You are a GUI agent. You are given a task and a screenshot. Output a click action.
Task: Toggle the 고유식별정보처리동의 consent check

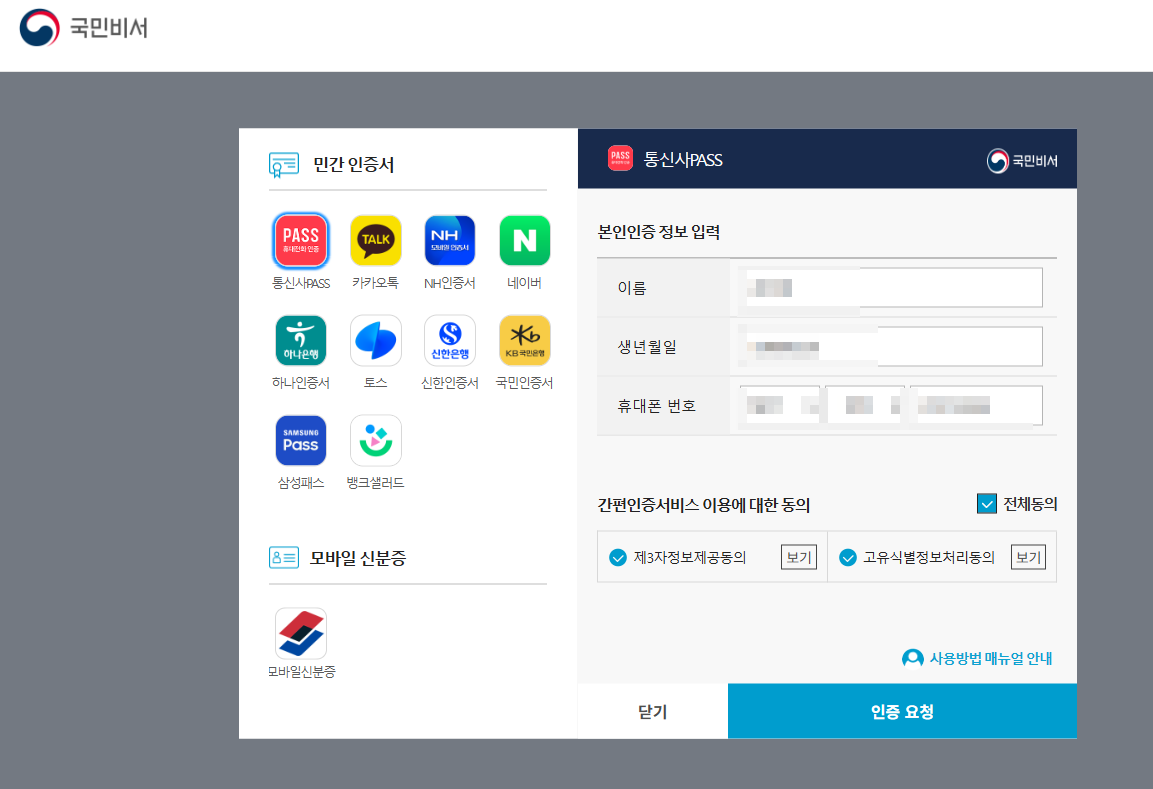pos(848,557)
